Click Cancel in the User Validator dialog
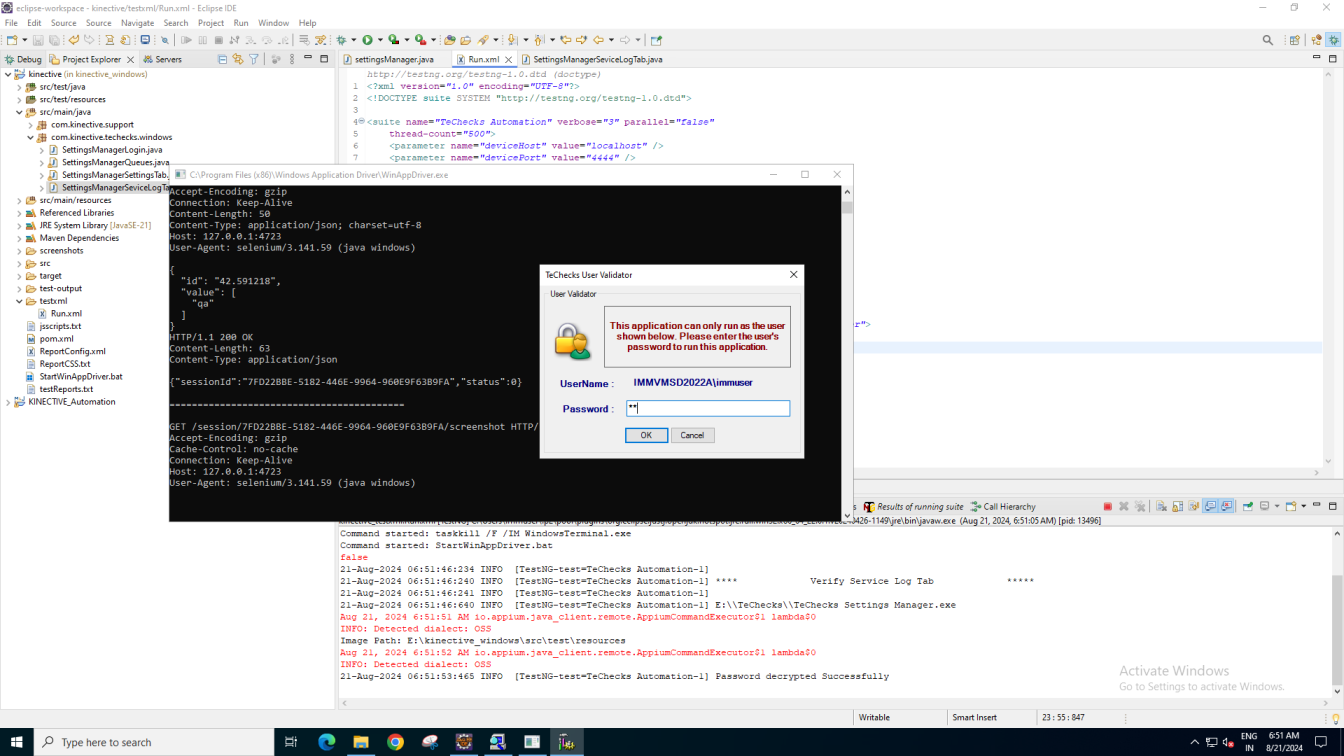The image size is (1344, 756). (x=692, y=435)
